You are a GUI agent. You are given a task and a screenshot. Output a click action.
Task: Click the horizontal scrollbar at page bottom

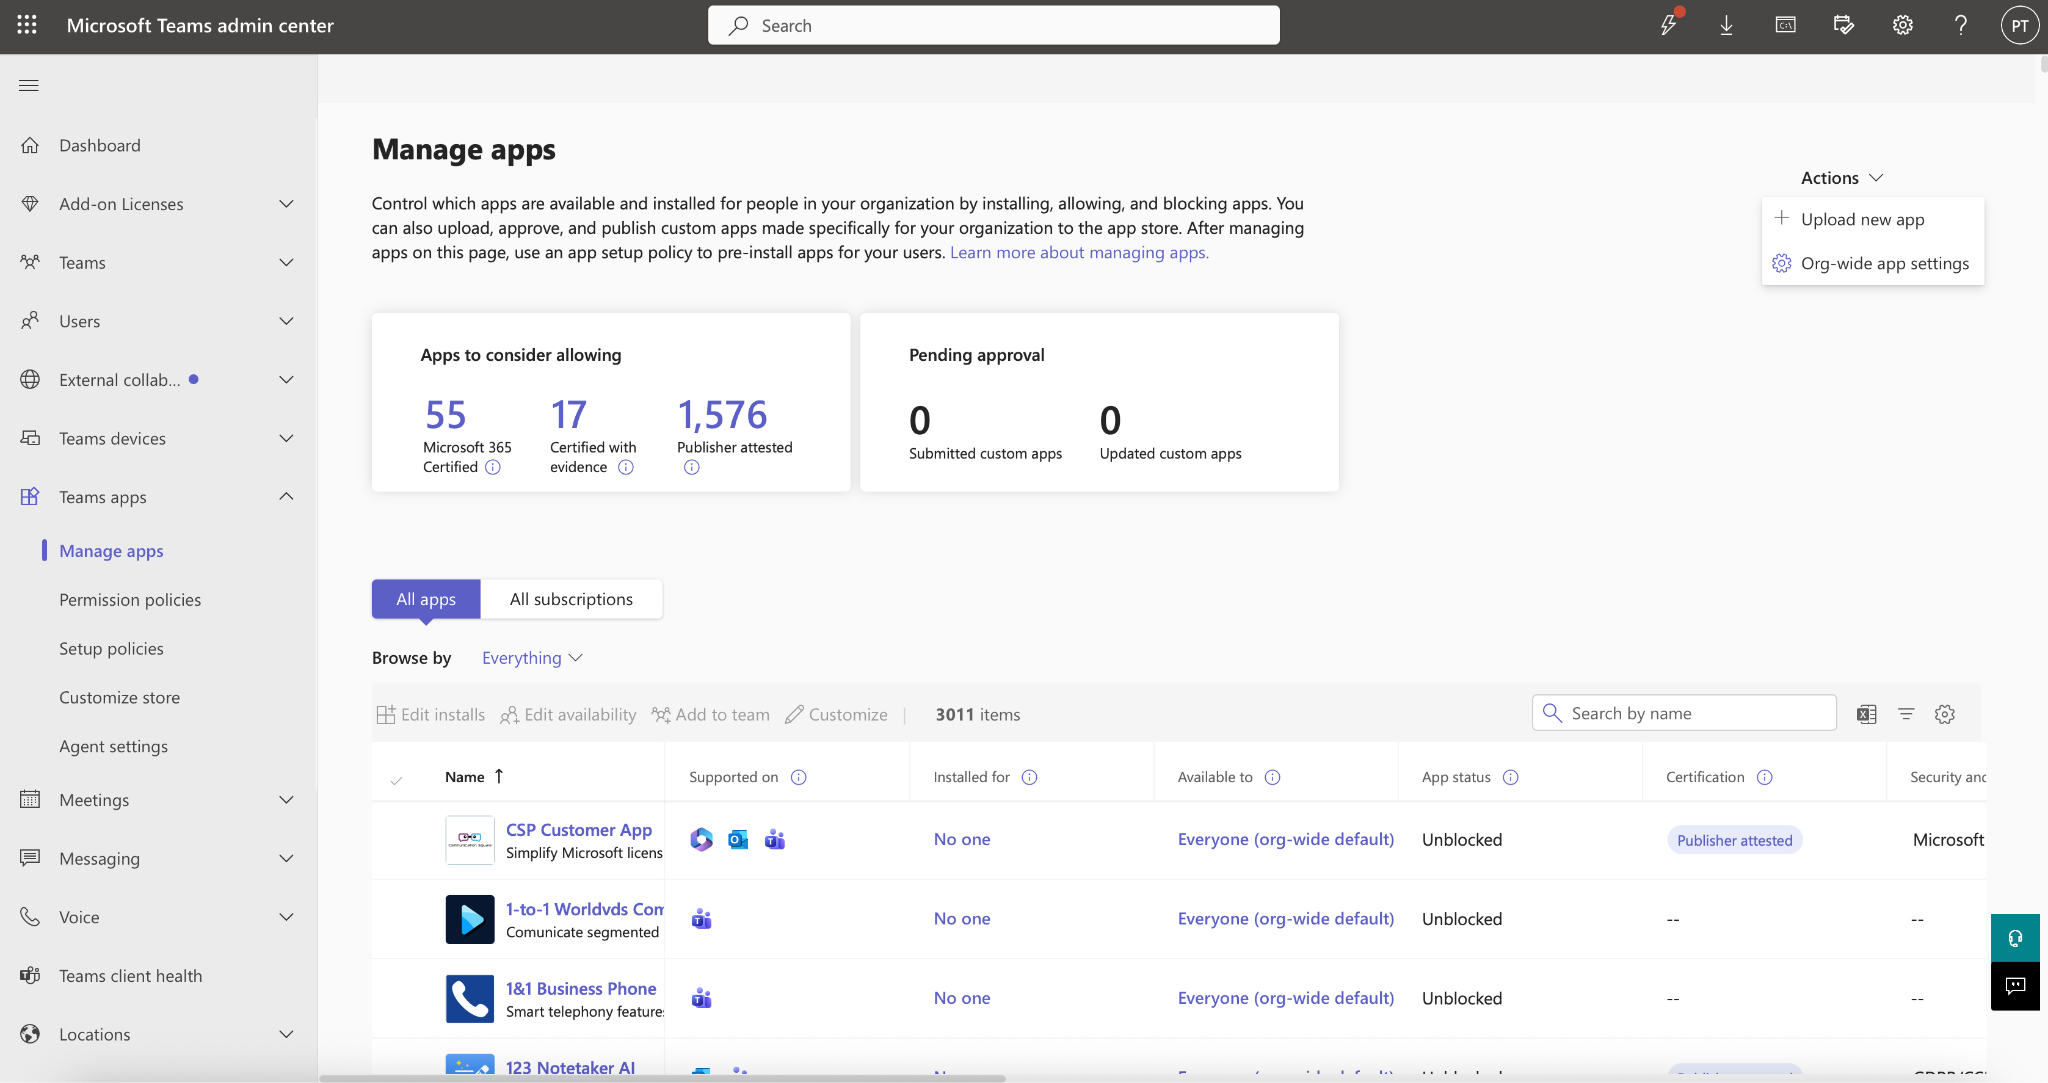coord(662,1078)
